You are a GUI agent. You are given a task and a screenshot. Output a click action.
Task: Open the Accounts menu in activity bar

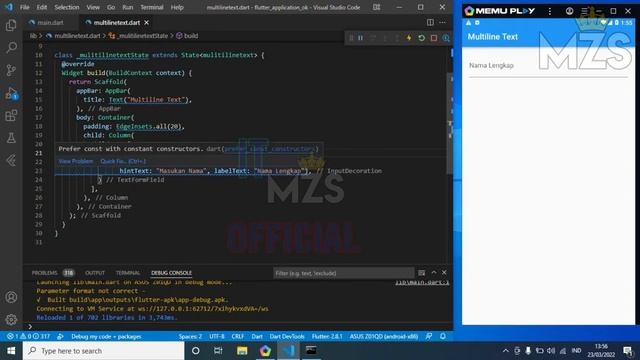[11, 297]
